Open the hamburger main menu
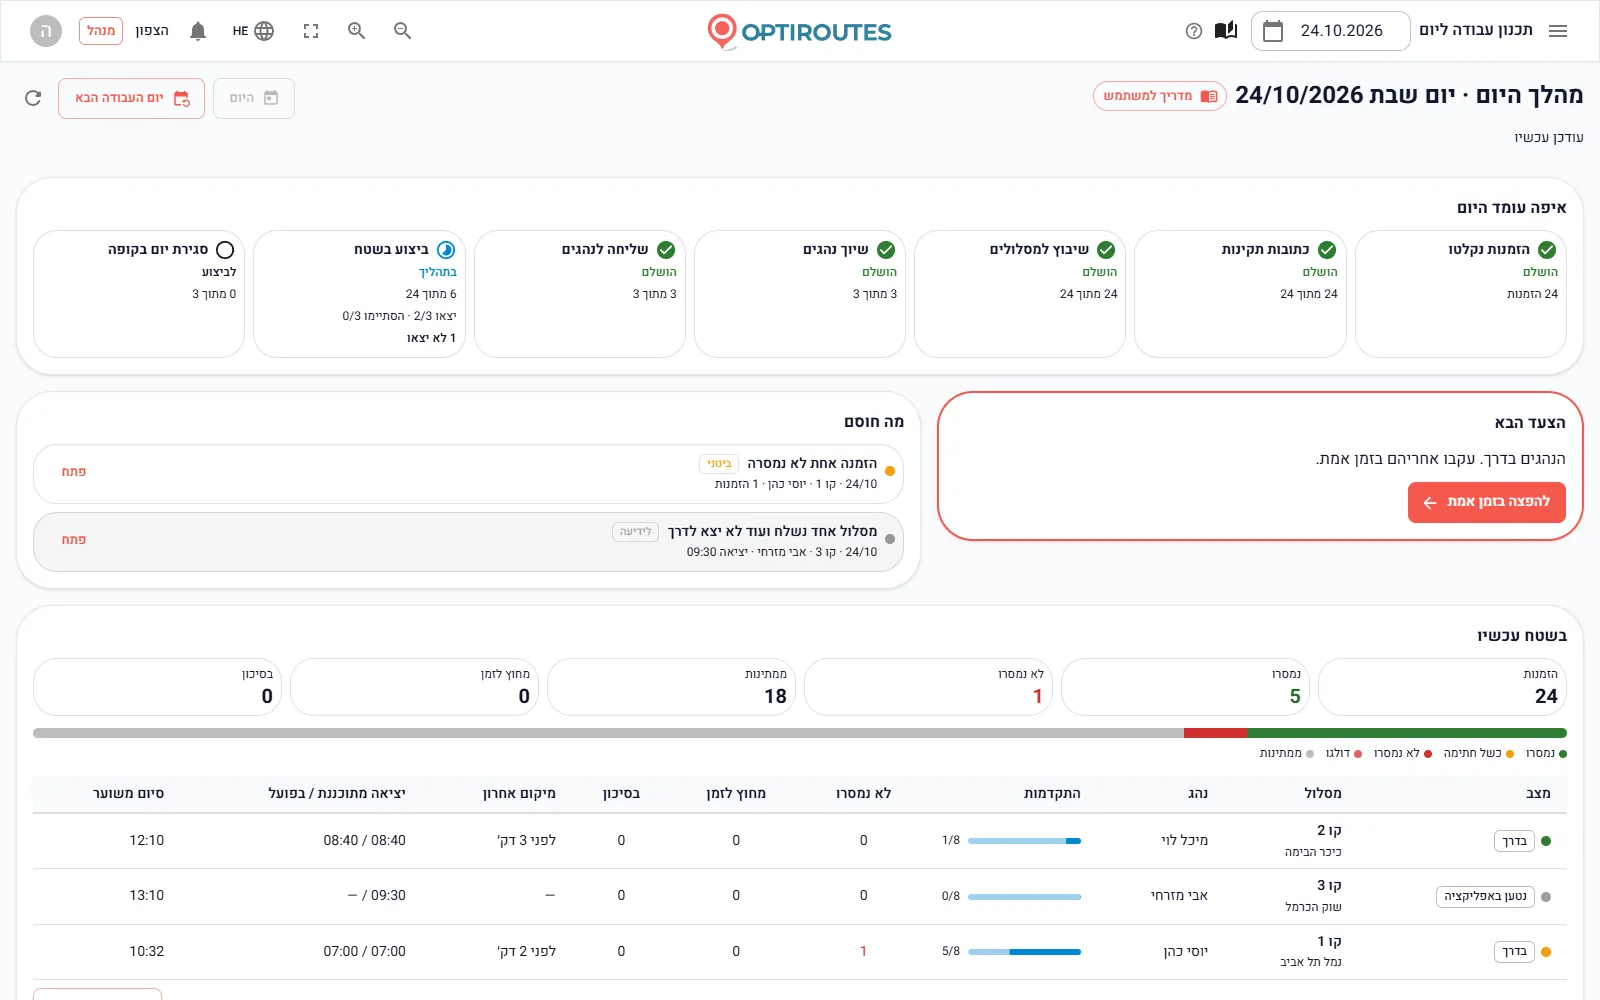 1557,31
